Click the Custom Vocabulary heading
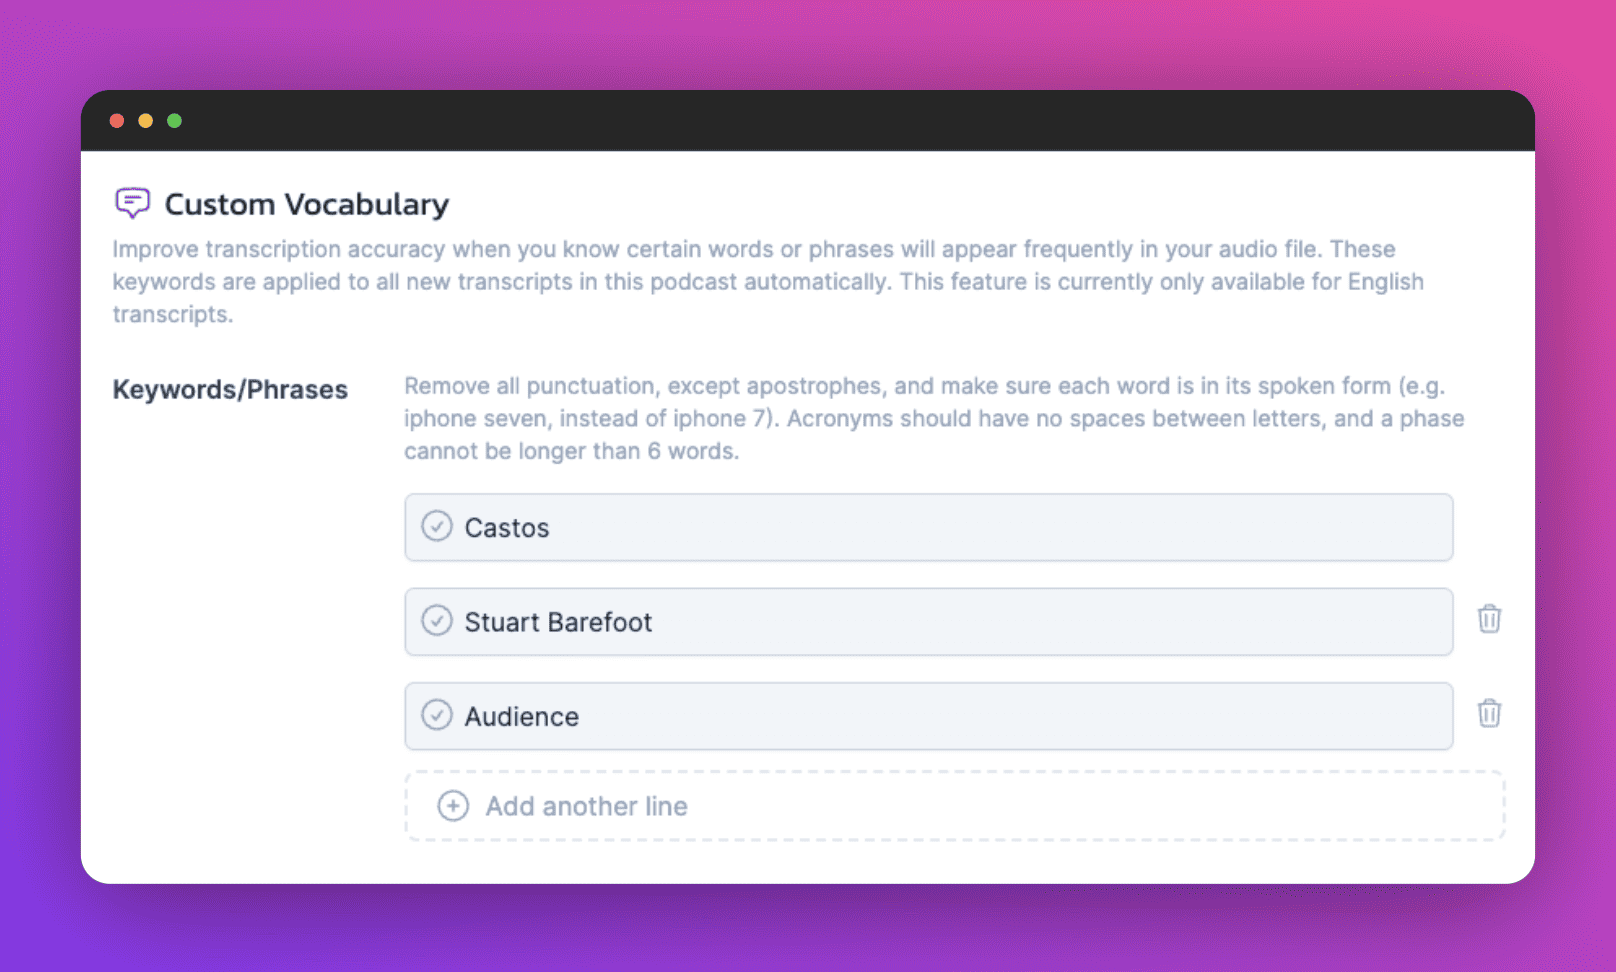Viewport: 1616px width, 972px height. 306,204
